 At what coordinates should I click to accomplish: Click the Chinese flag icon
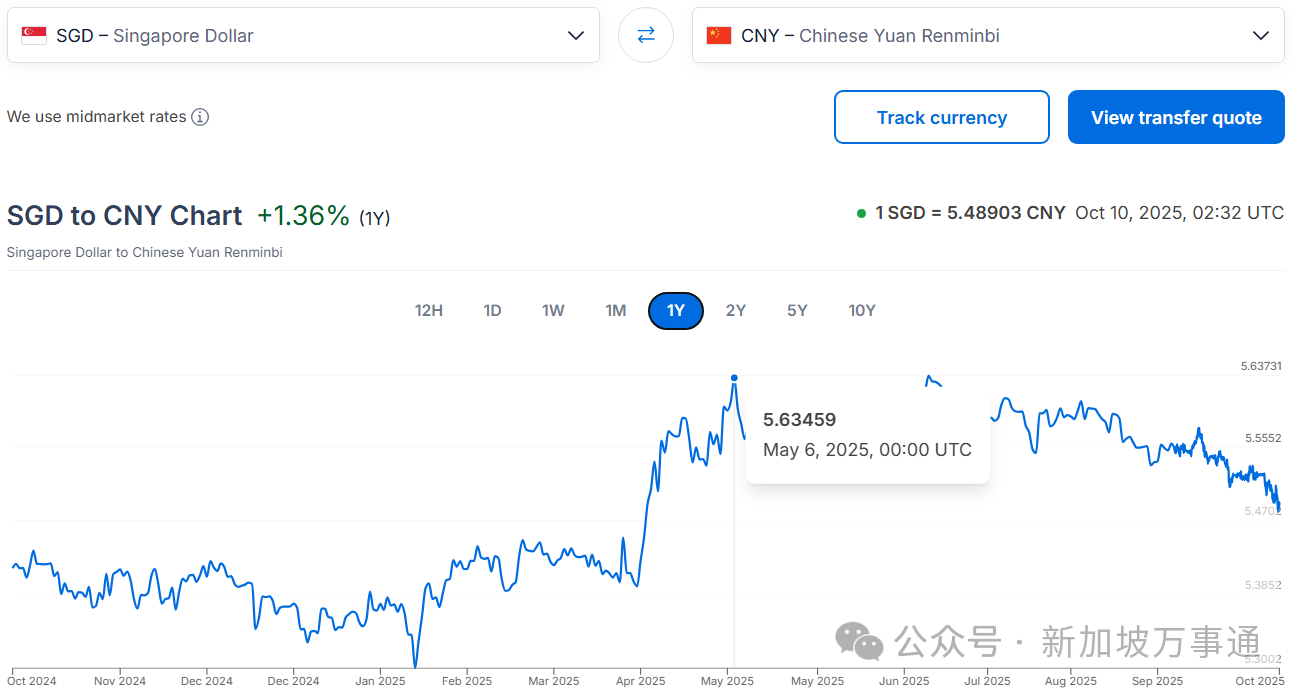point(718,35)
